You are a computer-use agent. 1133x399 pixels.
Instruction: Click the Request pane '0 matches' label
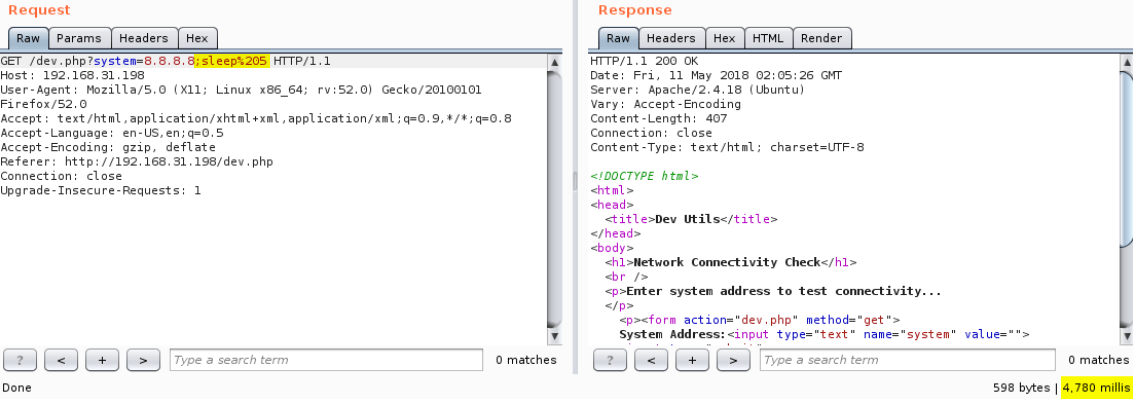pyautogui.click(x=526, y=360)
